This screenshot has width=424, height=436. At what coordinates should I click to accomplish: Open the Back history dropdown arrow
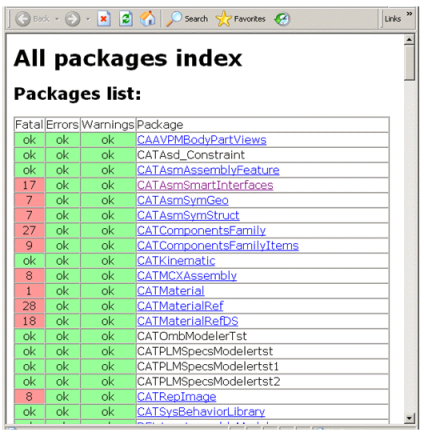(57, 19)
